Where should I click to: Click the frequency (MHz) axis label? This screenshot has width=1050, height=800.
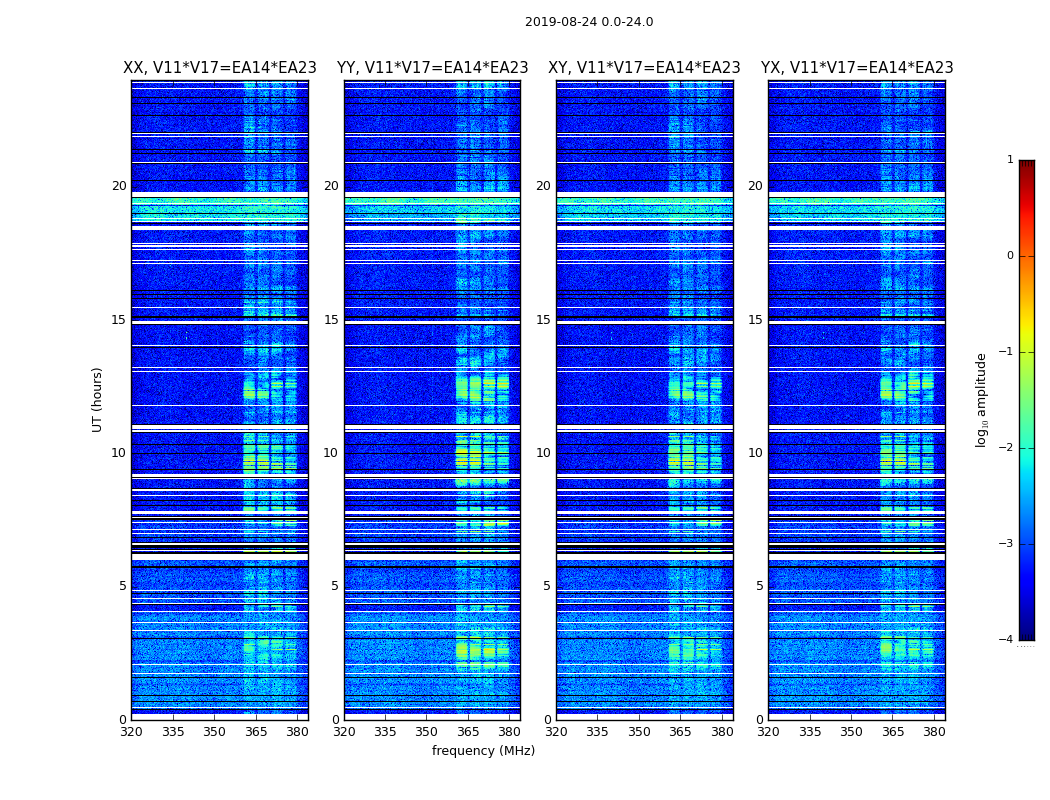click(x=483, y=750)
